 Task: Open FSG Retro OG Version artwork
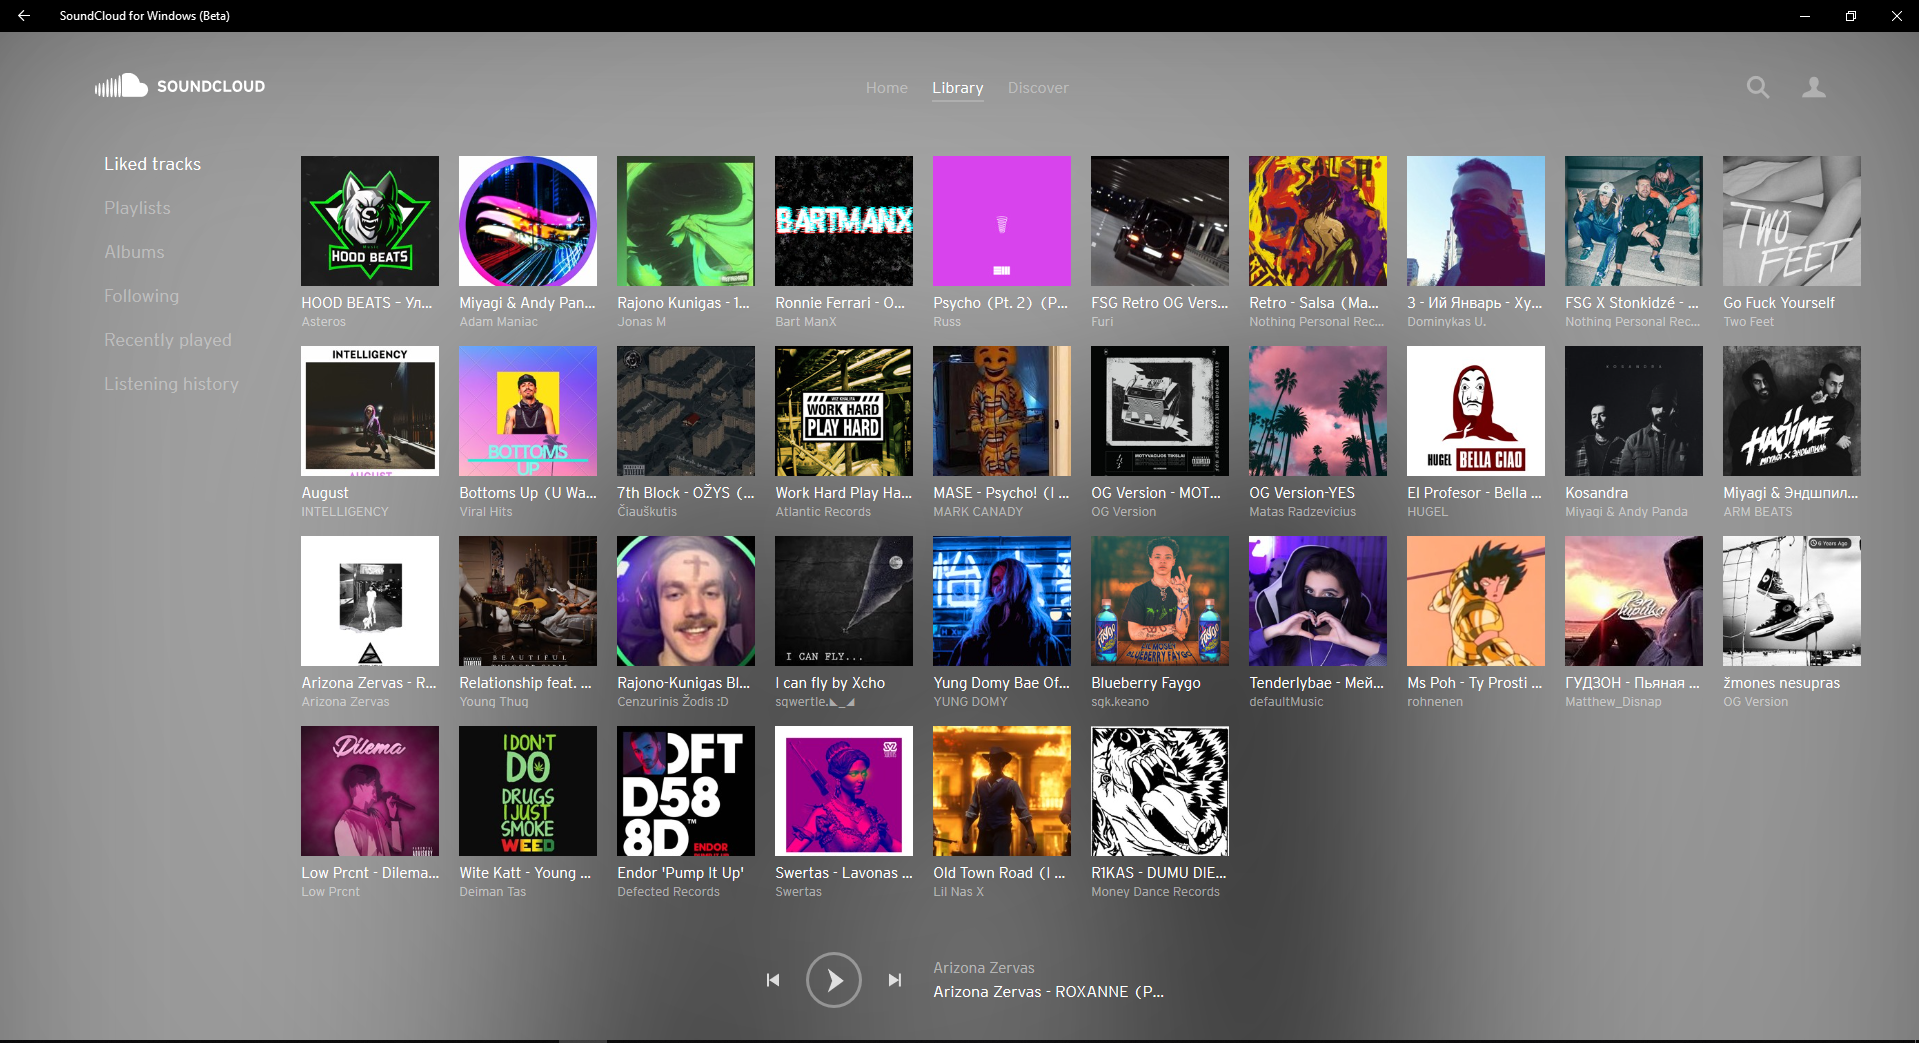1160,221
